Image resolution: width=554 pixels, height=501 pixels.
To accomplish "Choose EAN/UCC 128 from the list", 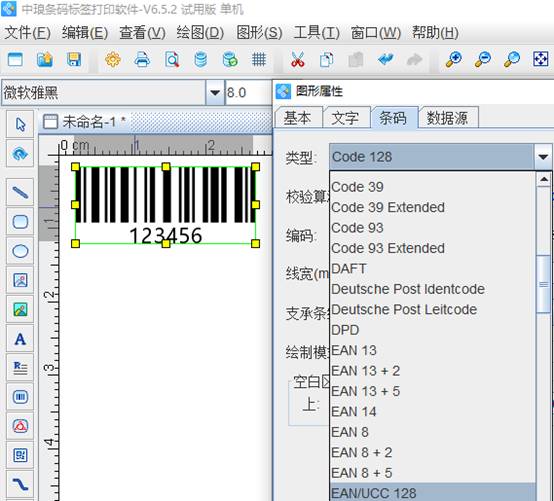I will [x=433, y=493].
